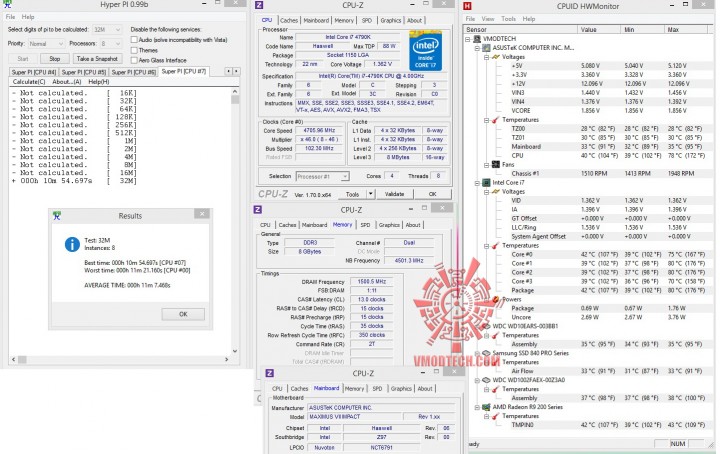Click the Intel Core i7 chip icon in HWMonitor

pyautogui.click(x=486, y=182)
